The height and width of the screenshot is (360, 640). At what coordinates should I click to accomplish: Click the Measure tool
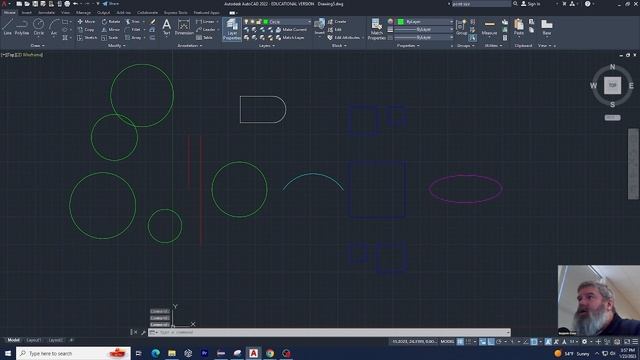pyautogui.click(x=489, y=27)
